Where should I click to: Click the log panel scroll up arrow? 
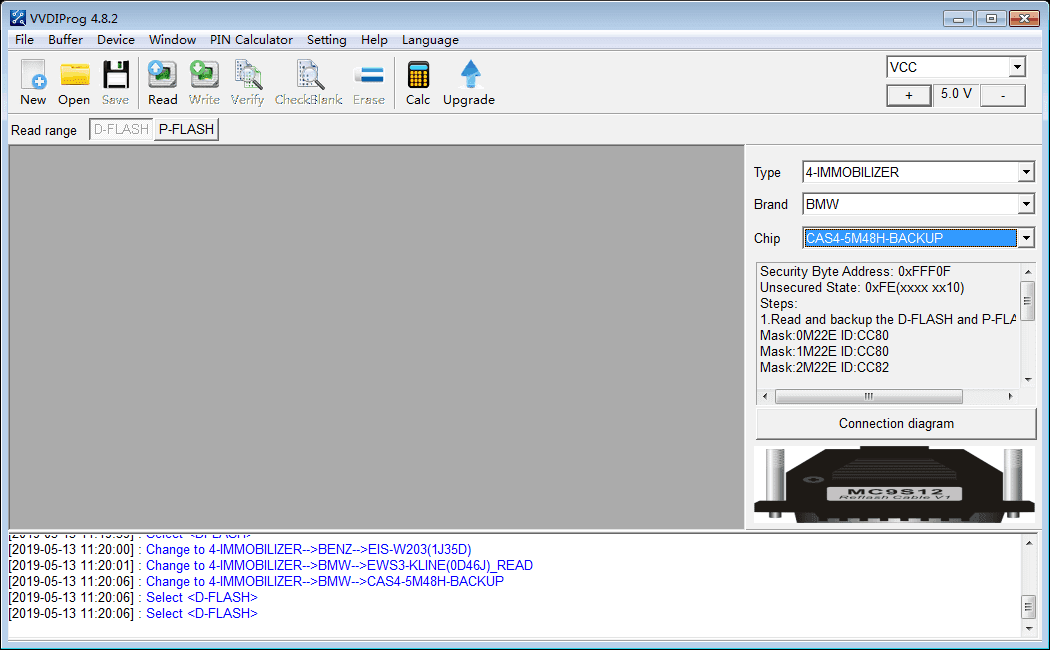coord(1029,543)
